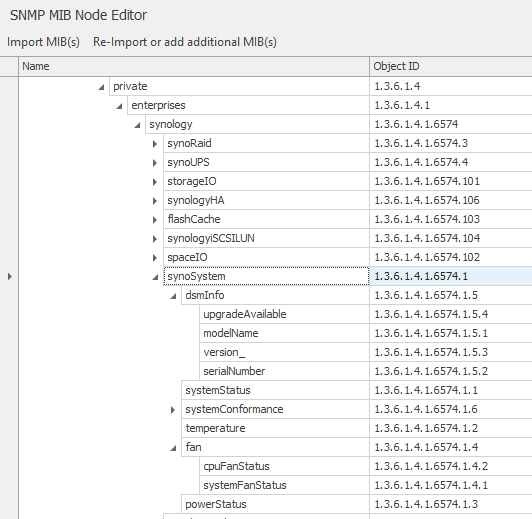Expand the synoUPS node
Screen dimensions: 532x519
155,163
